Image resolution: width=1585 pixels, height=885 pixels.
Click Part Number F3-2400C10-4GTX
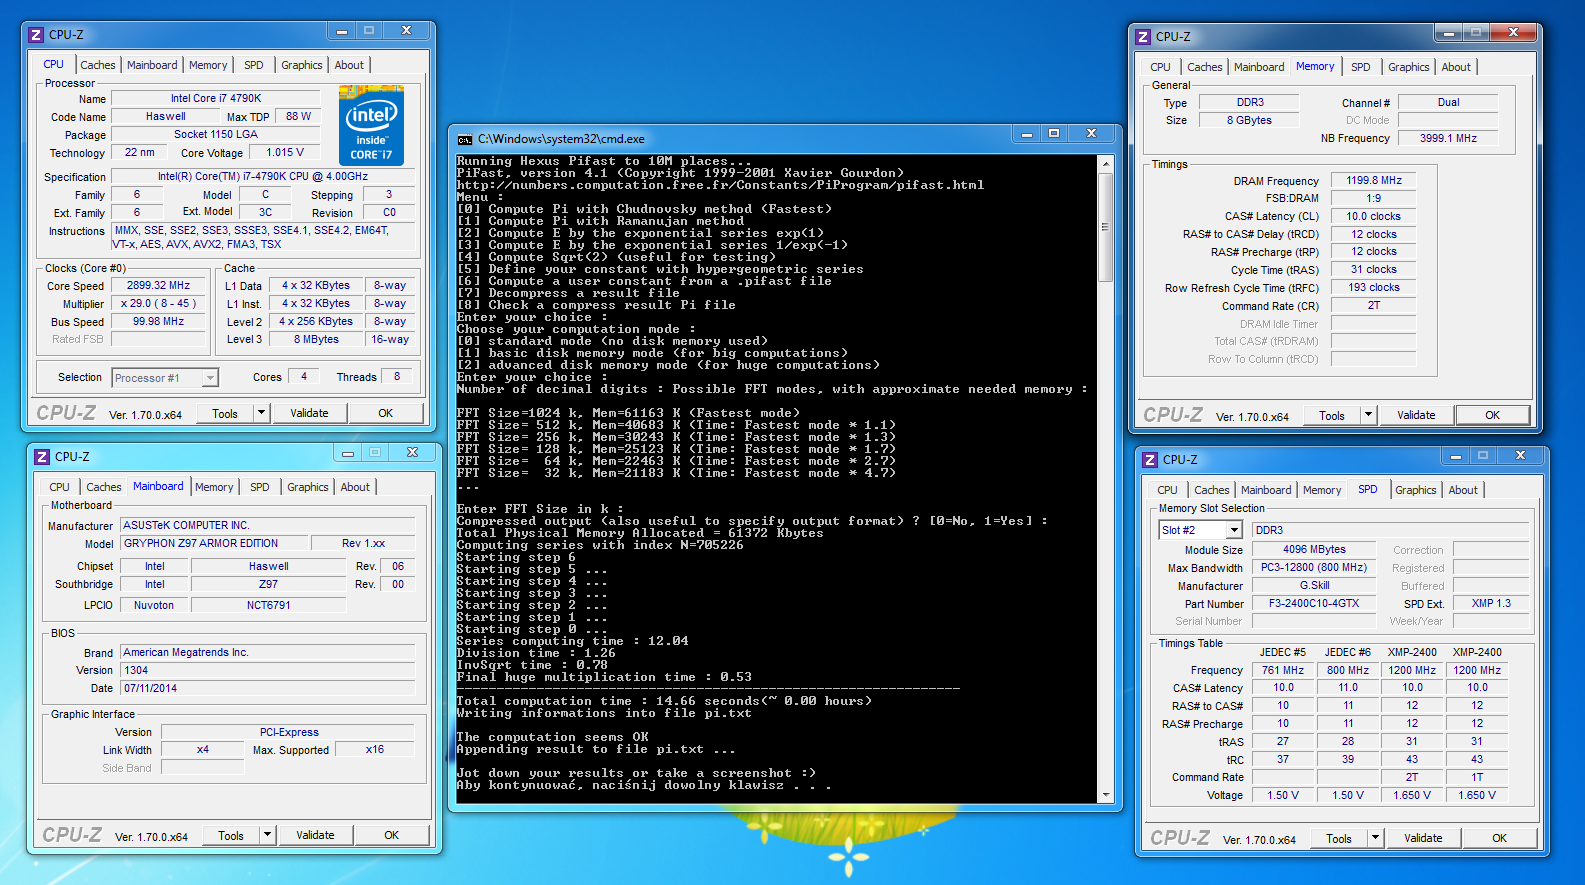tap(1314, 604)
